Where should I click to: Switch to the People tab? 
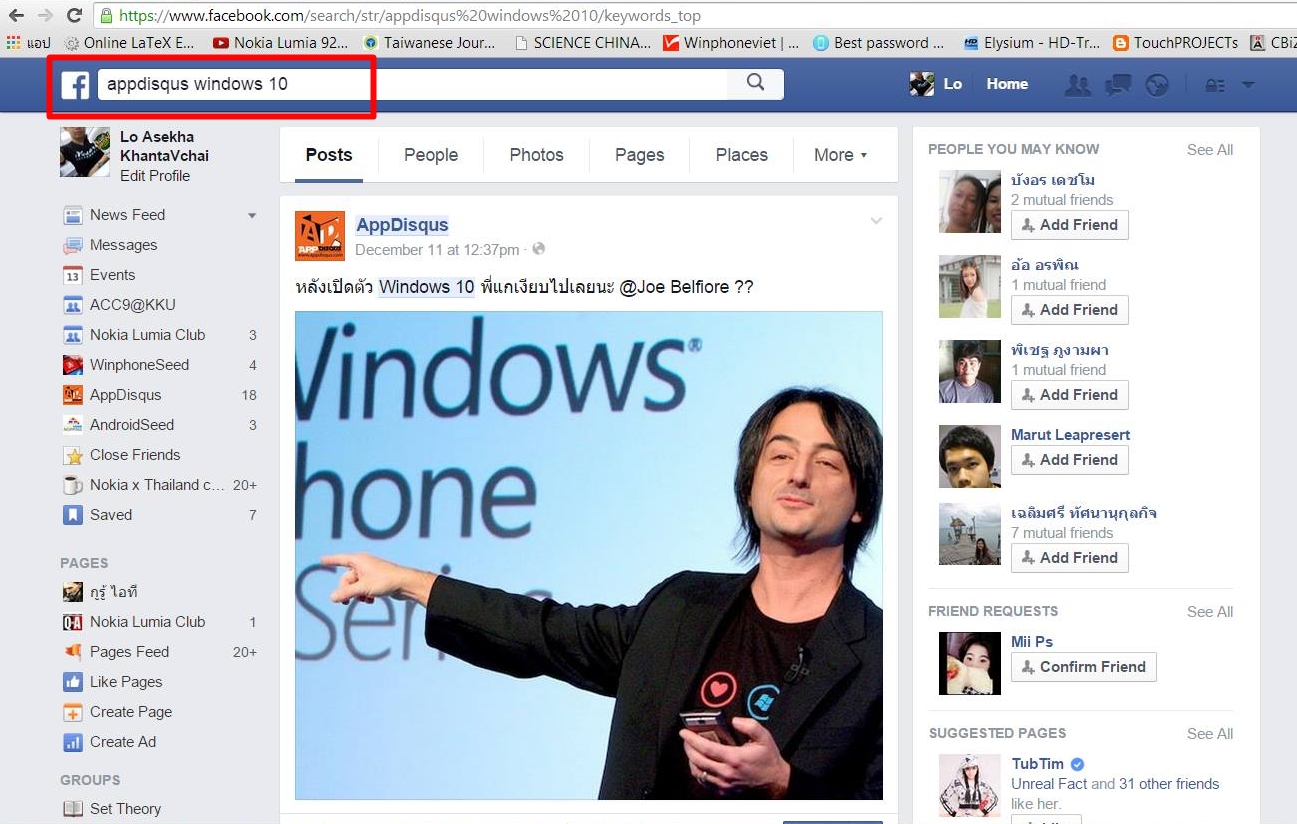pyautogui.click(x=431, y=155)
